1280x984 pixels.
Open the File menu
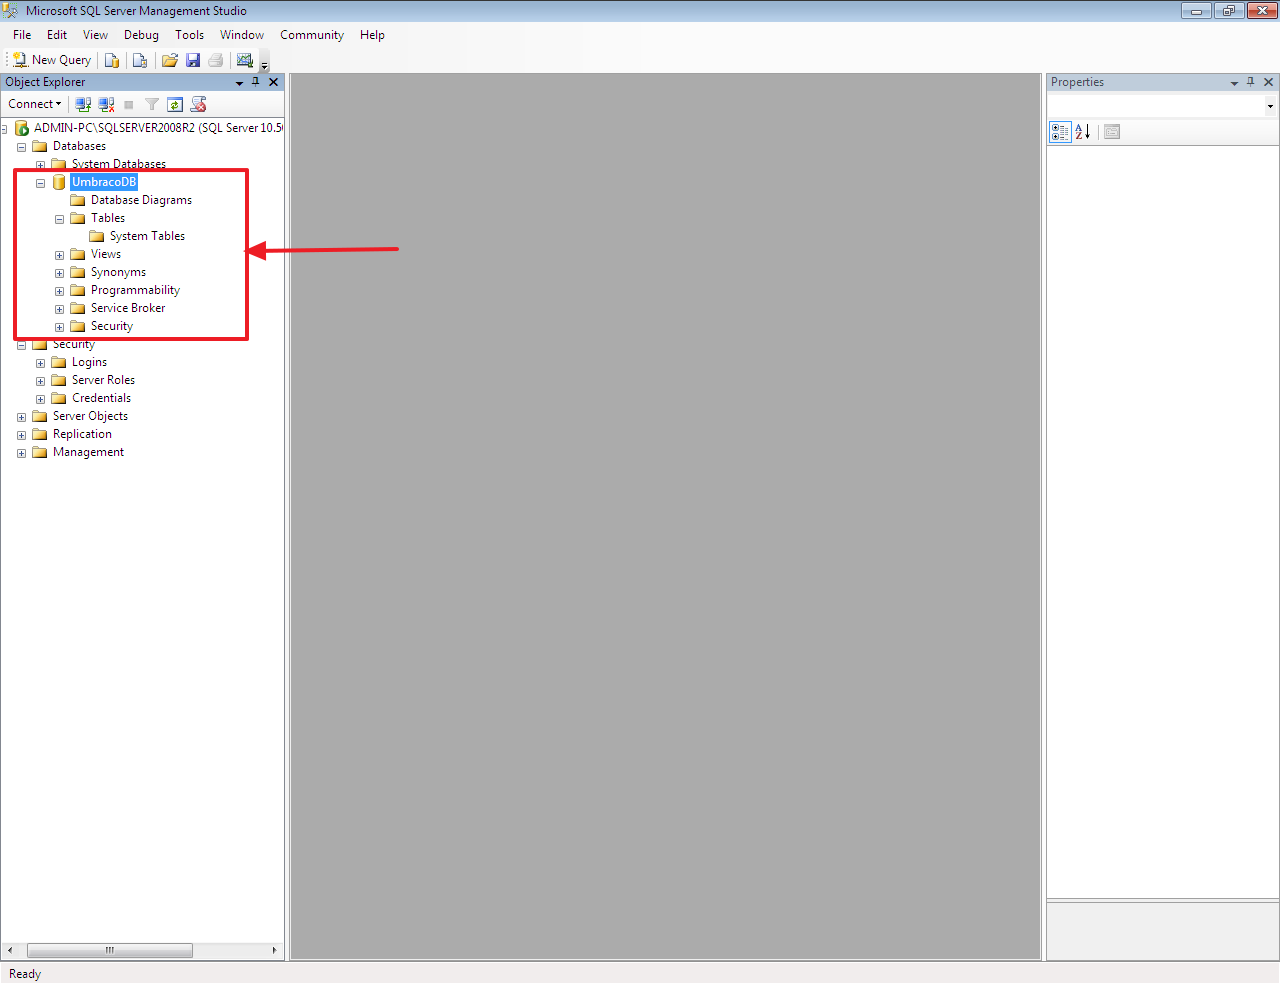(x=22, y=35)
